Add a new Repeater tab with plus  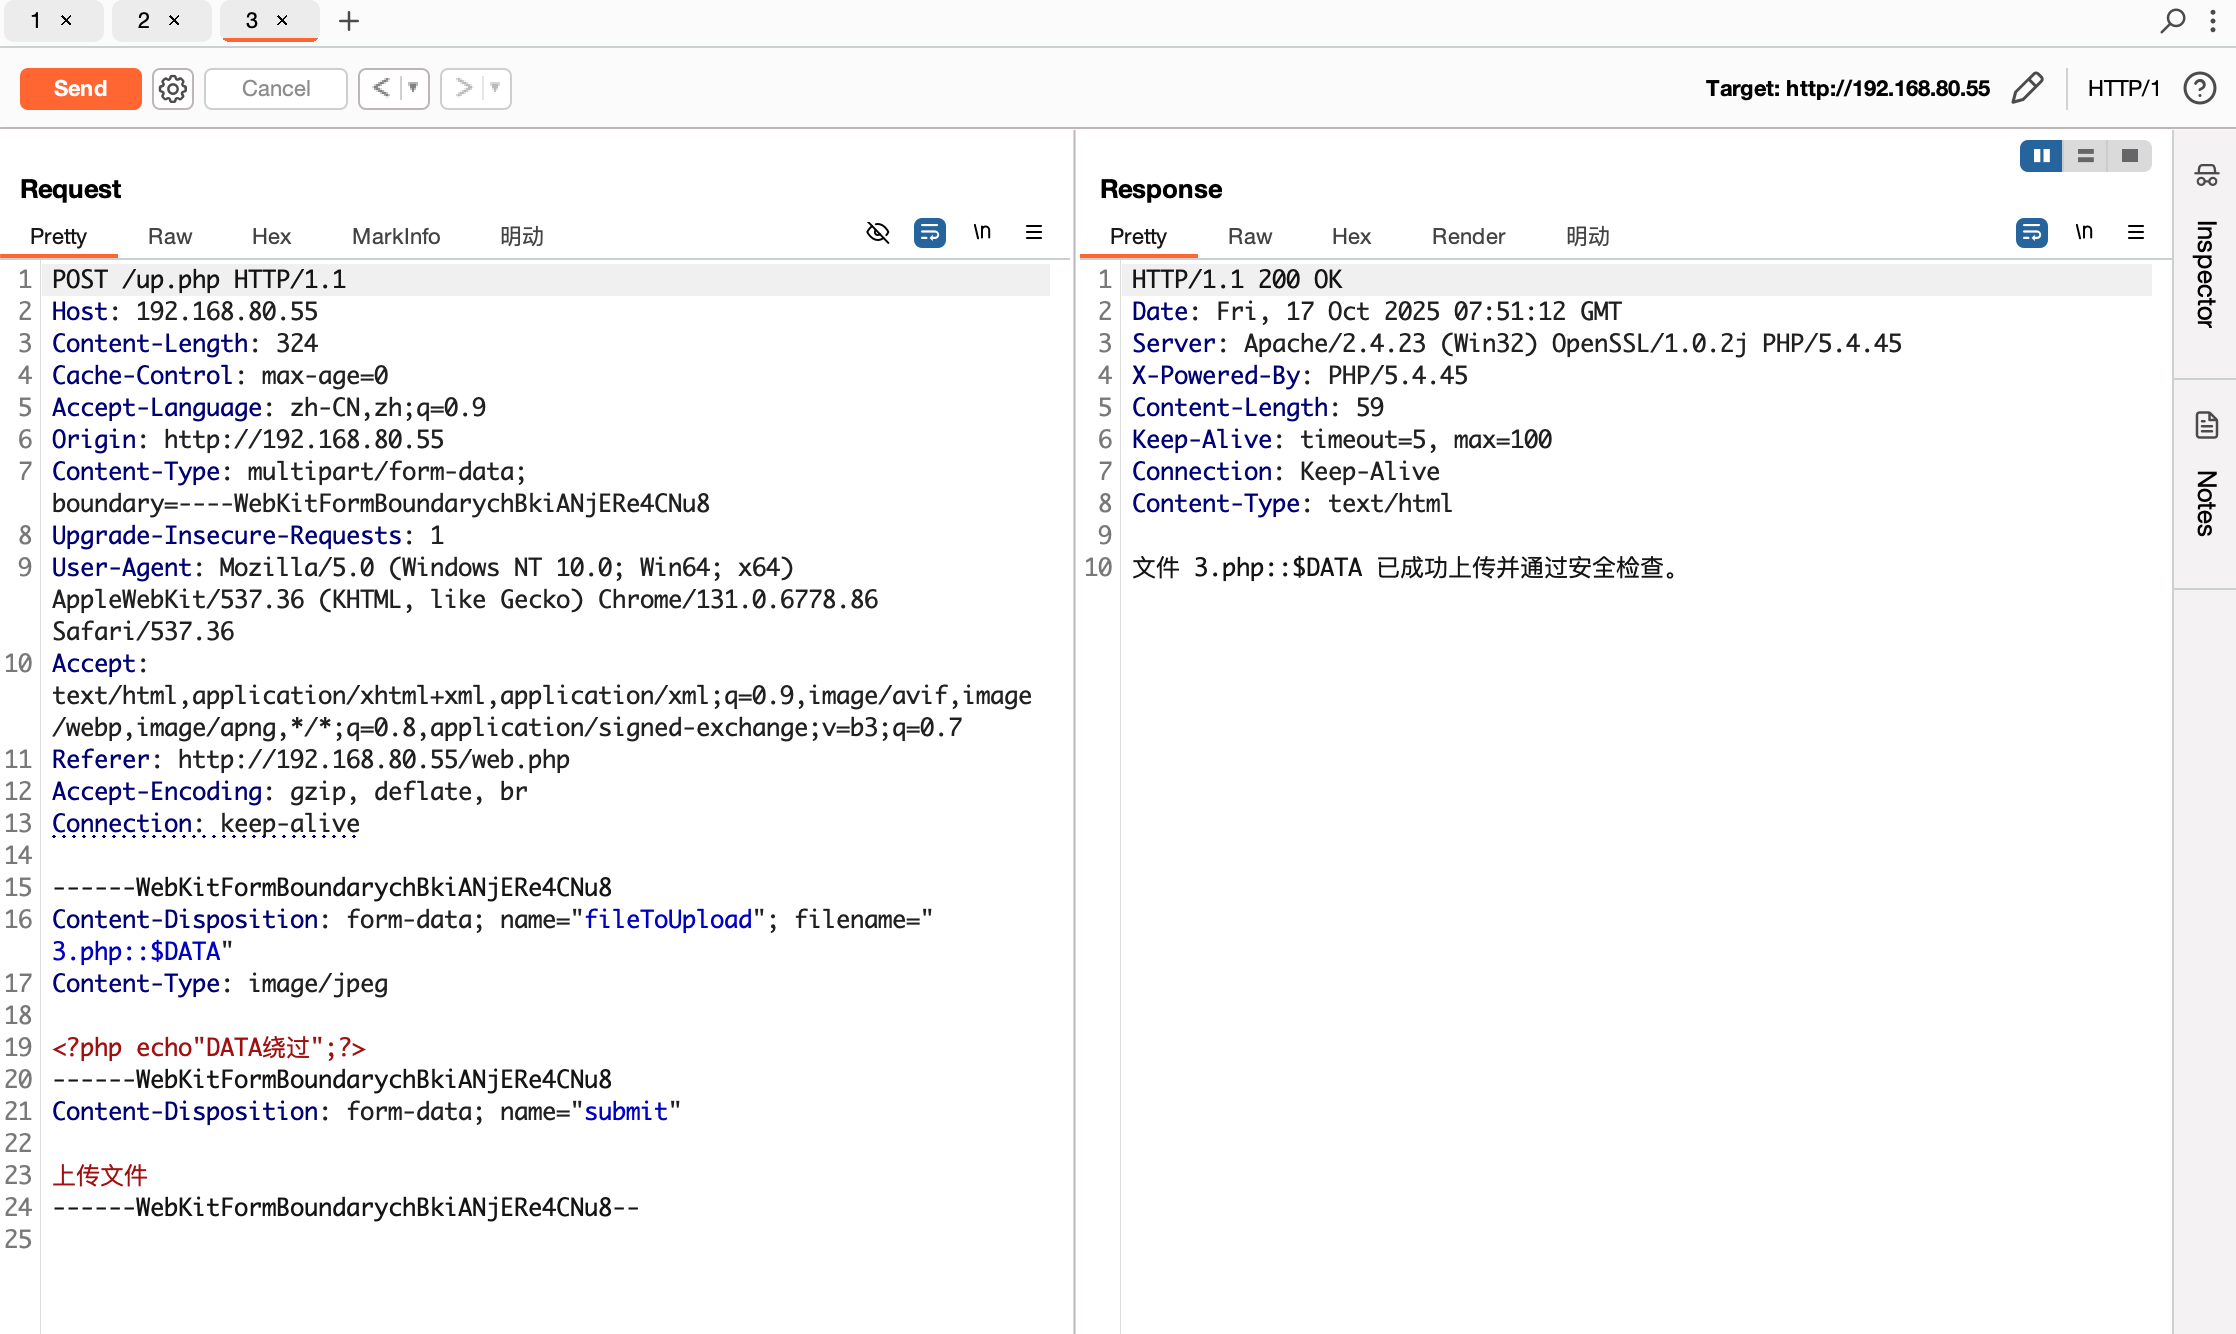tap(349, 20)
